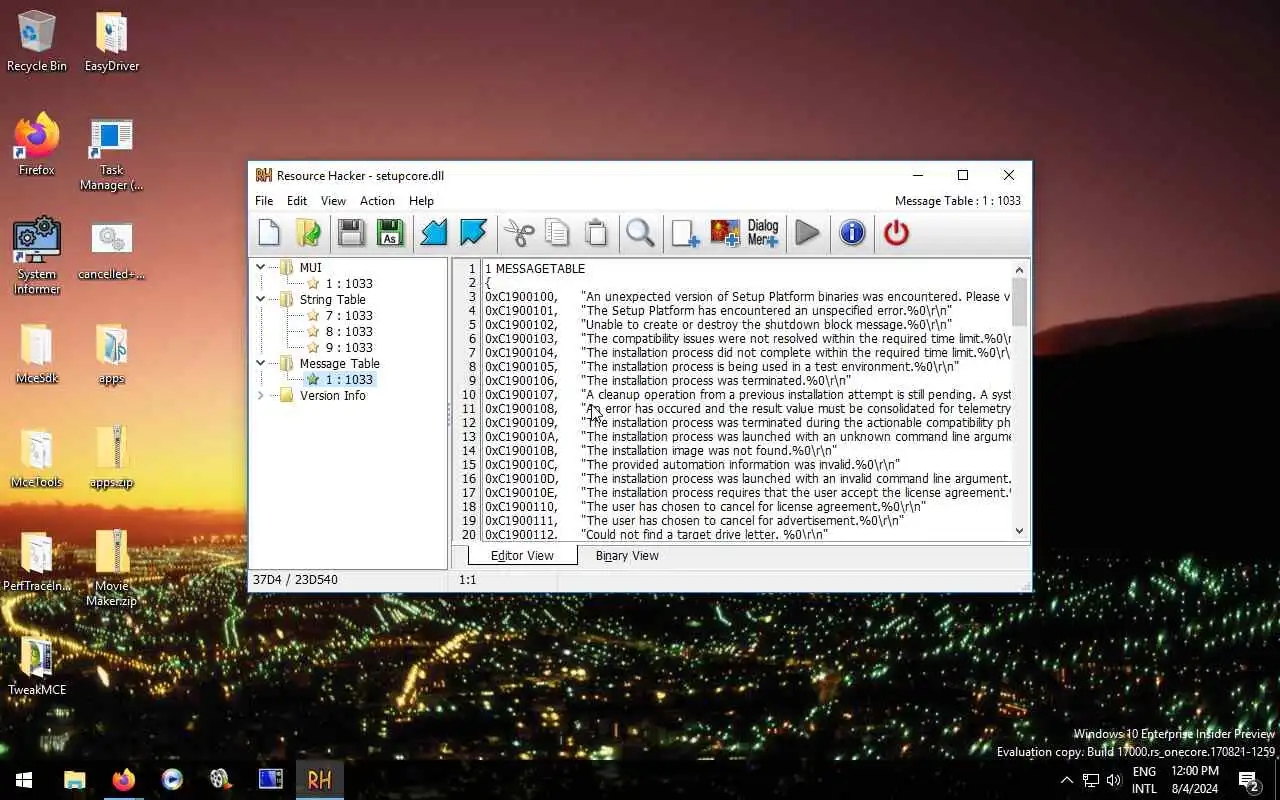This screenshot has width=1280, height=800.
Task: Open the Action menu
Action: (377, 201)
